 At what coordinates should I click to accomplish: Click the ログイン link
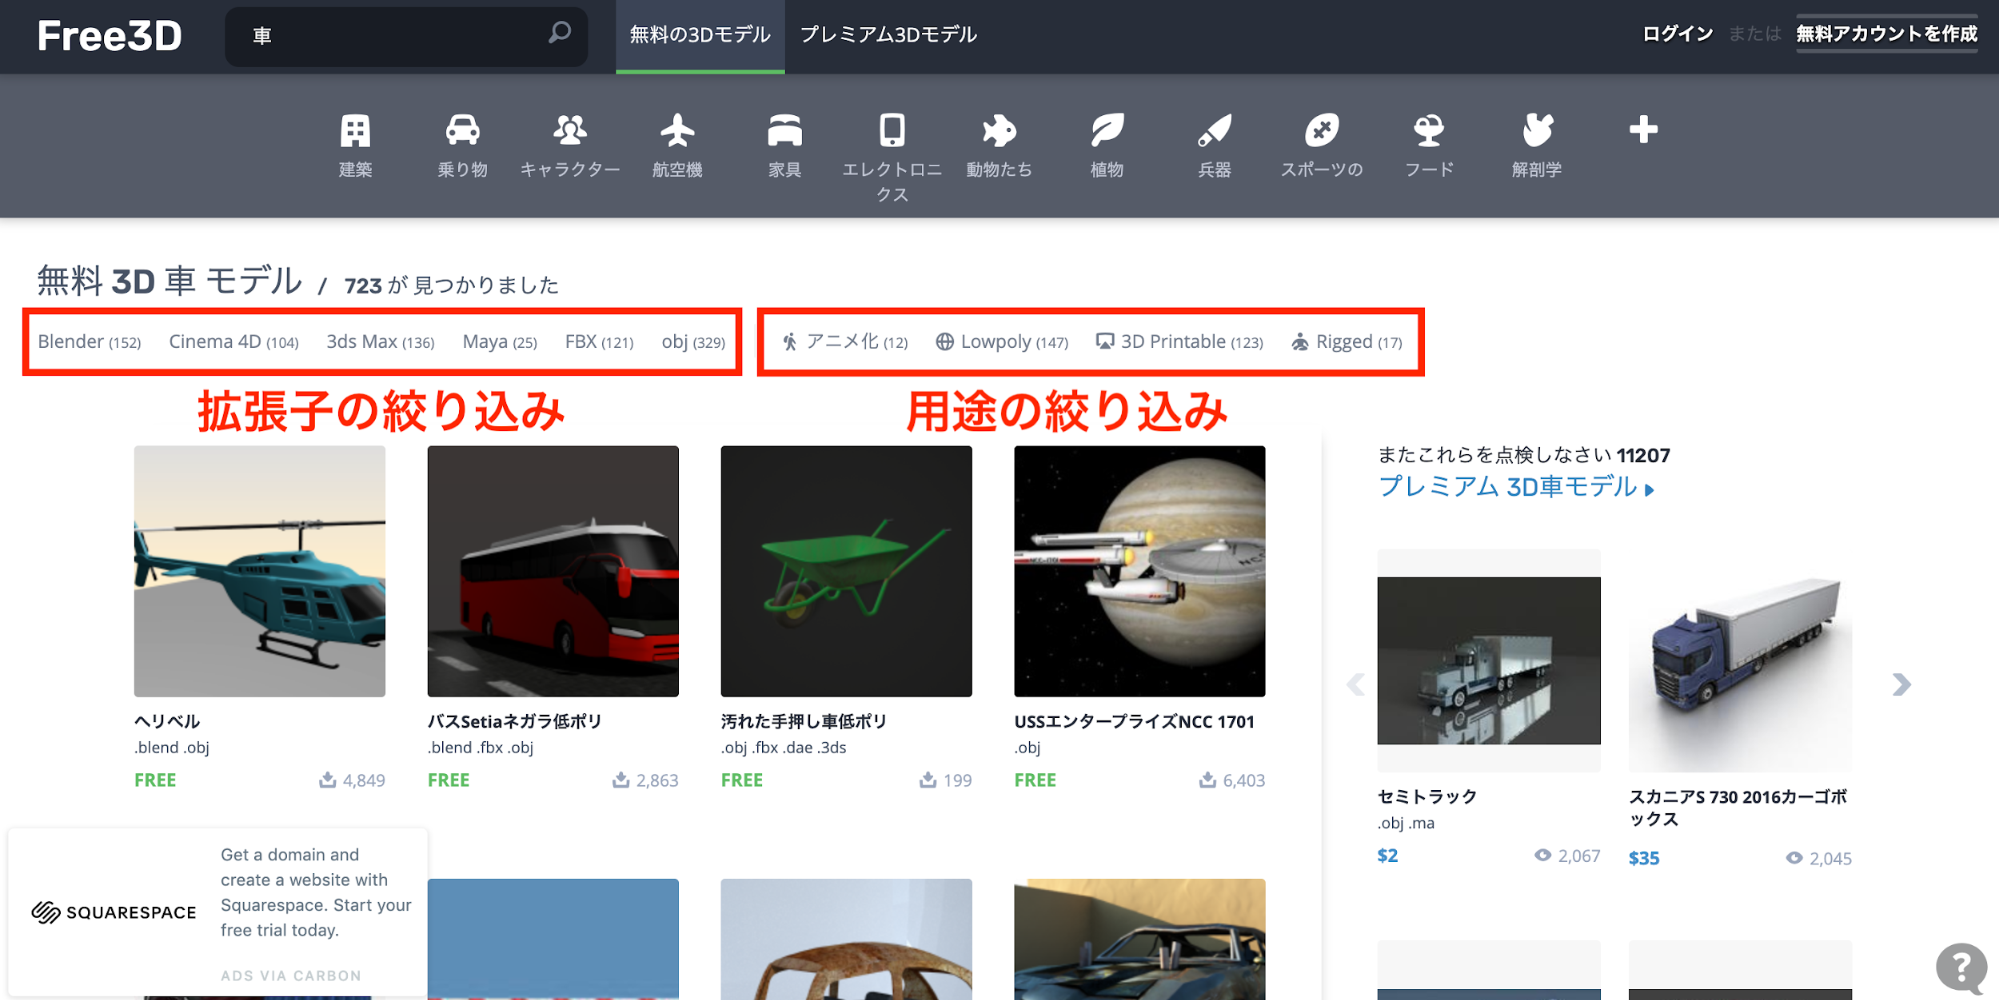[x=1678, y=34]
